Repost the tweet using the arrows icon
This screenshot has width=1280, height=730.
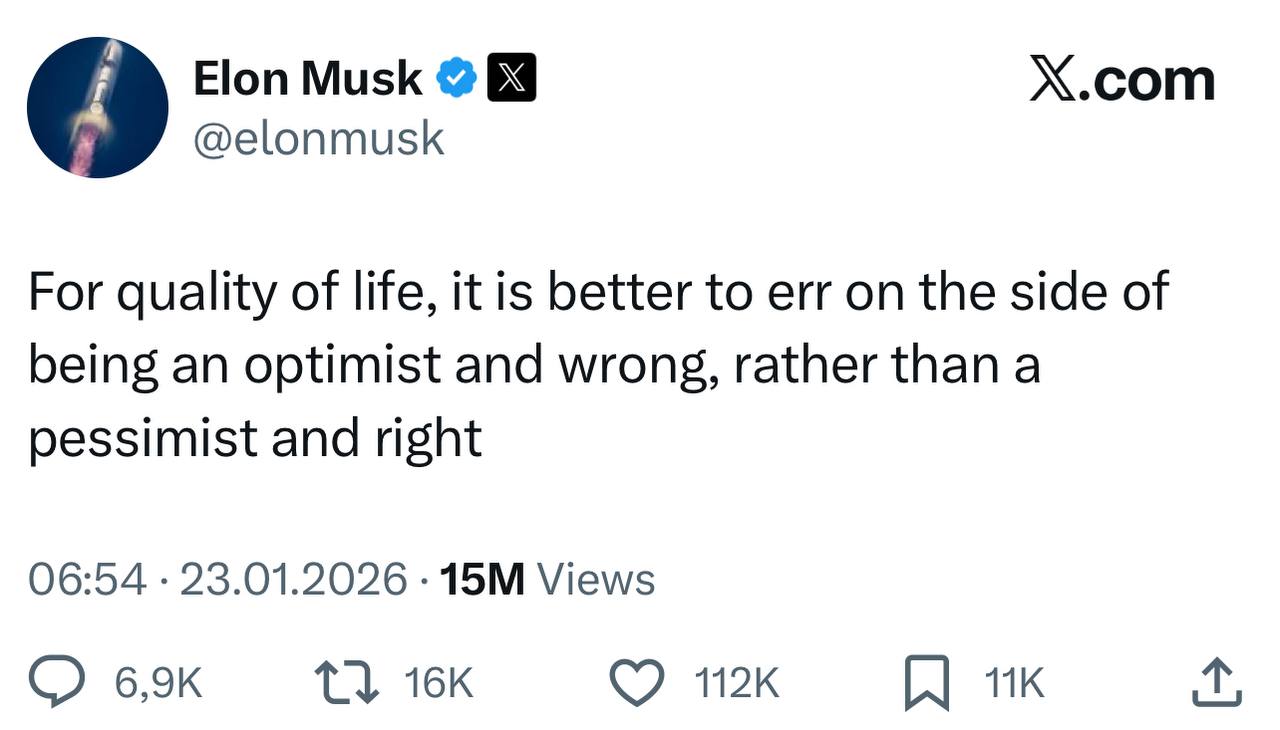[x=347, y=683]
